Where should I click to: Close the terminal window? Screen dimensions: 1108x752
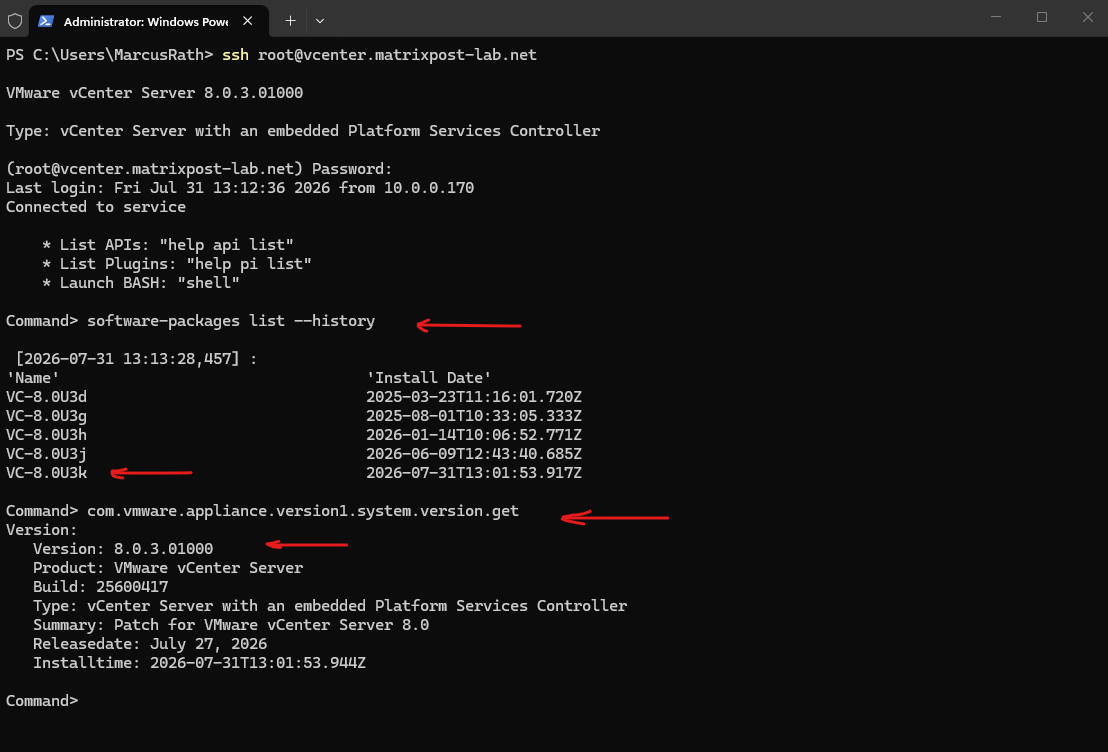point(1088,17)
